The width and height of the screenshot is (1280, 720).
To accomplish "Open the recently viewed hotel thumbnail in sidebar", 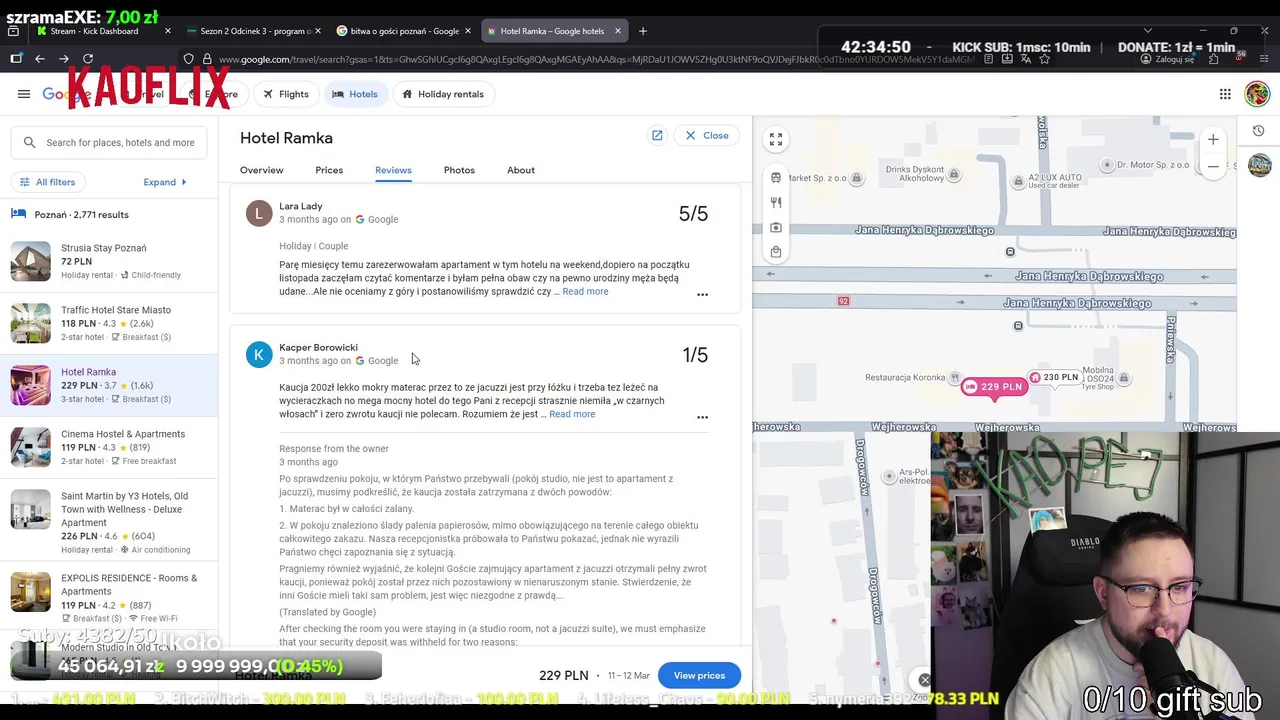I will point(1259,164).
